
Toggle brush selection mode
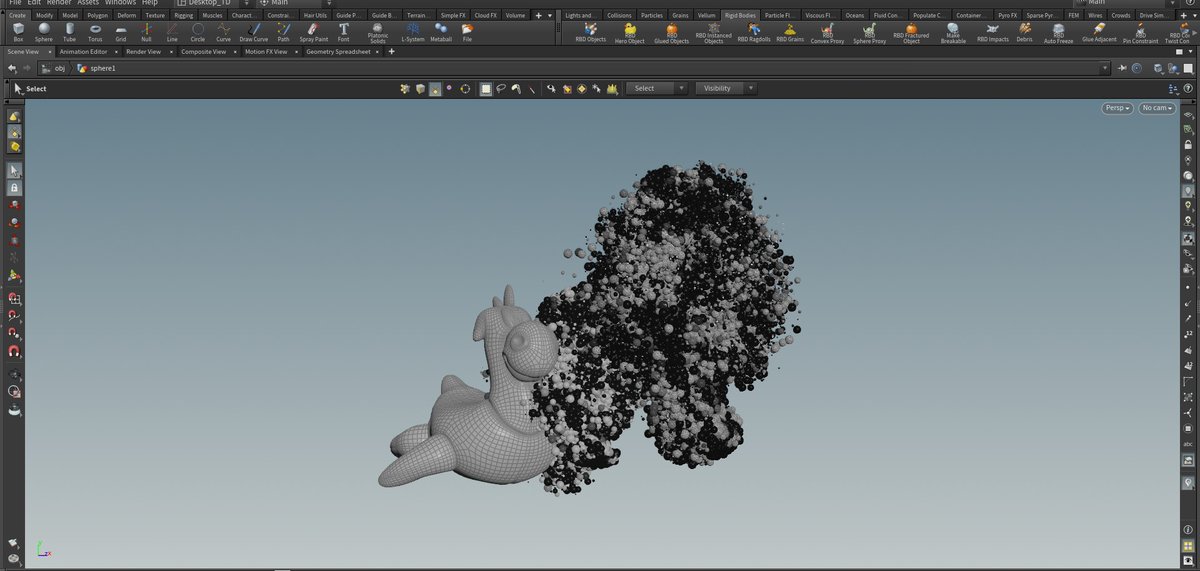pyautogui.click(x=517, y=88)
